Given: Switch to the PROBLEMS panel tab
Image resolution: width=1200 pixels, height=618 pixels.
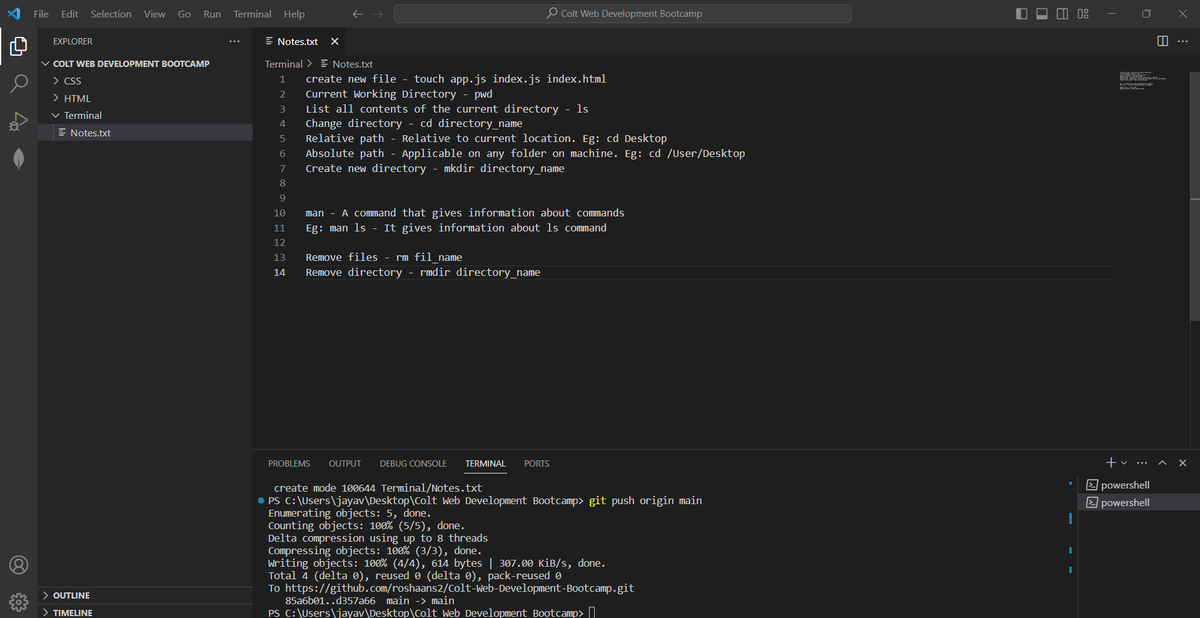Looking at the screenshot, I should [289, 464].
